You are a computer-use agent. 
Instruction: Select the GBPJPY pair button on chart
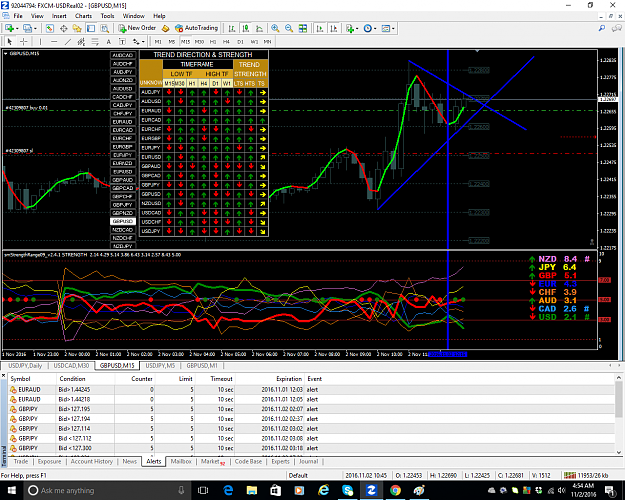[x=123, y=205]
